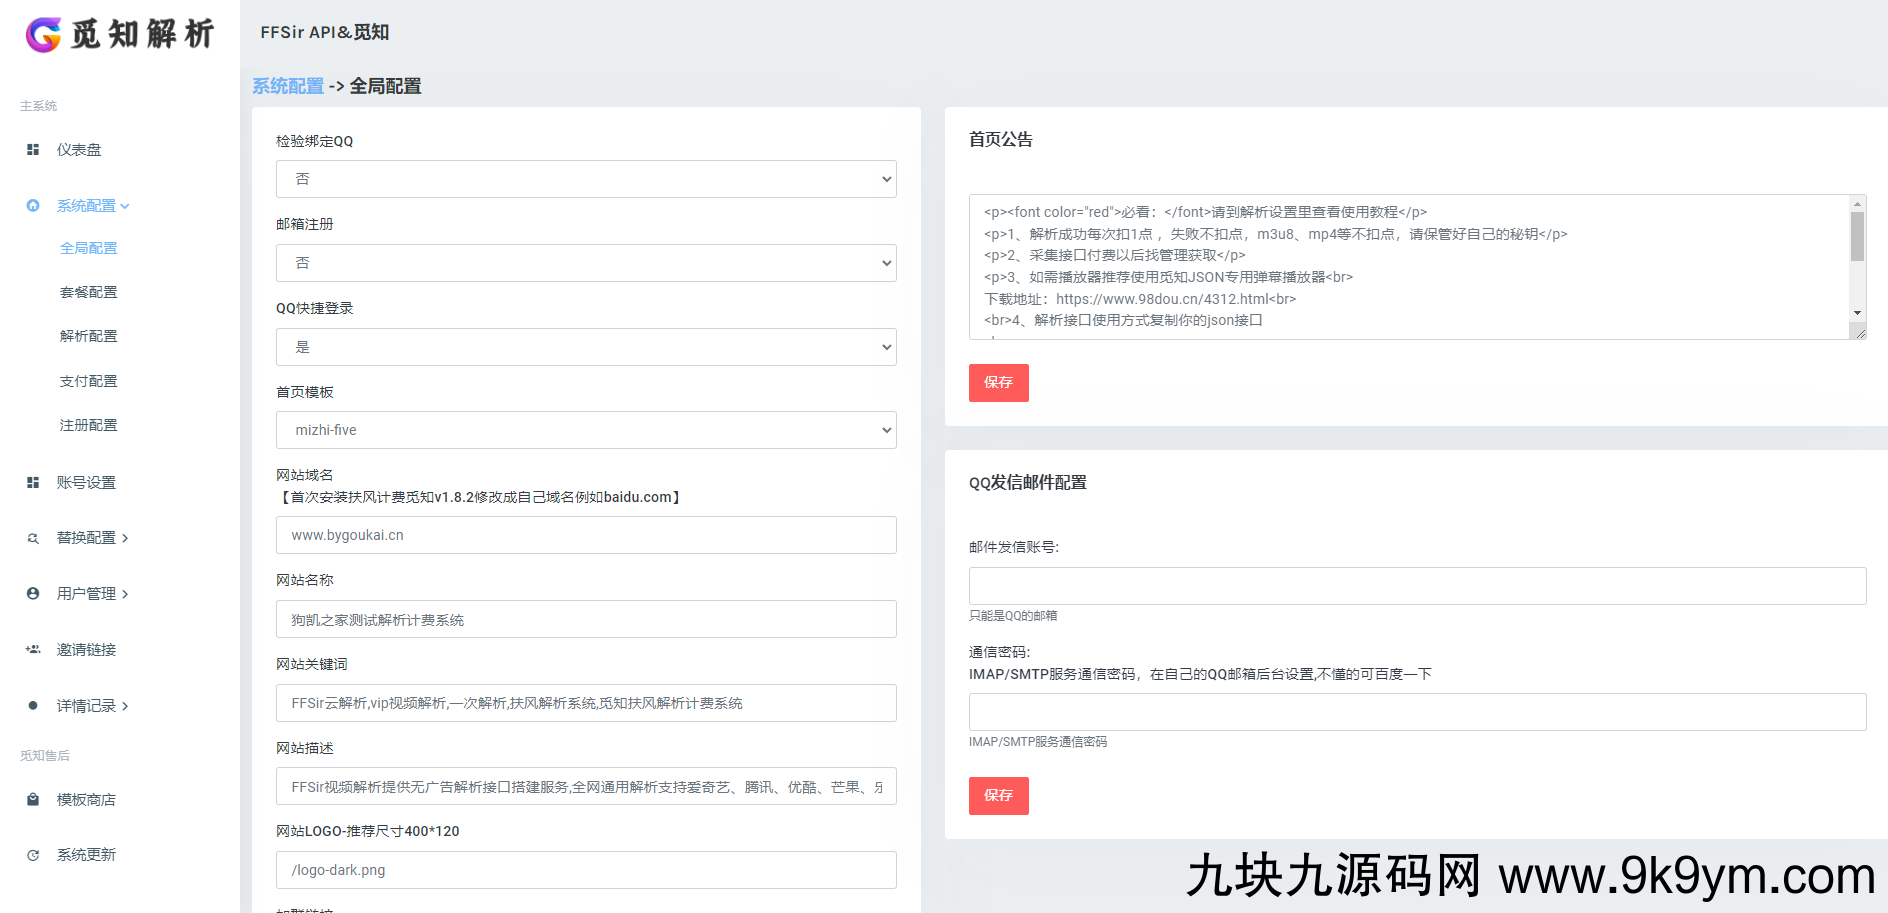Save the 首页公告 announcement
The width and height of the screenshot is (1888, 913).
point(998,382)
